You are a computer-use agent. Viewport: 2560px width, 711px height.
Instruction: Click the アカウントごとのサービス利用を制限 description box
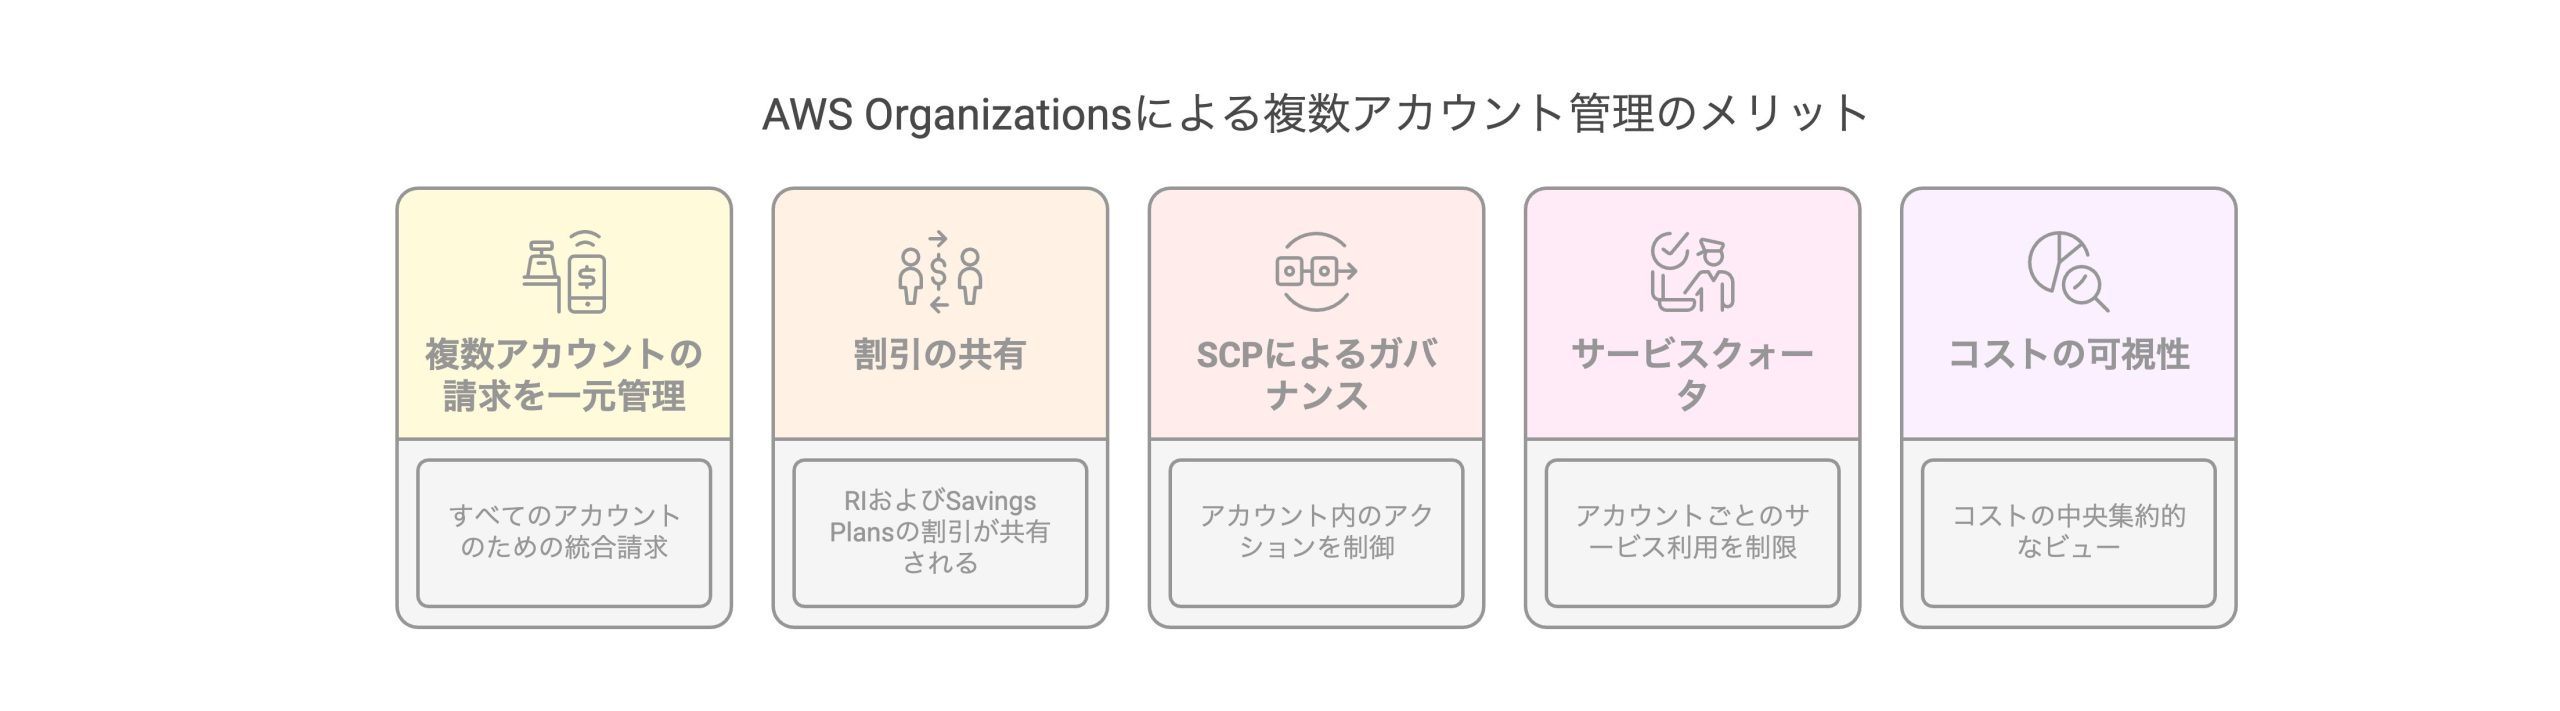(x=1692, y=532)
